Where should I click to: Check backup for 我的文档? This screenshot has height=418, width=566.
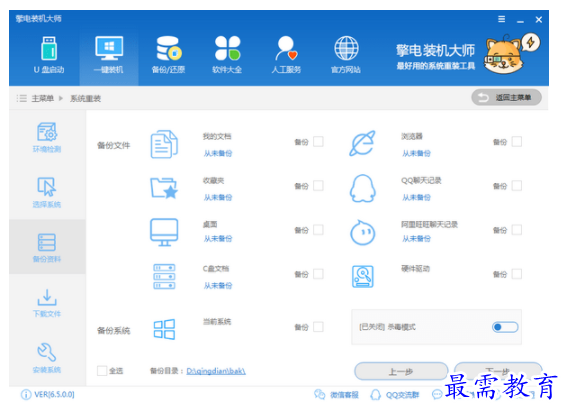(318, 141)
